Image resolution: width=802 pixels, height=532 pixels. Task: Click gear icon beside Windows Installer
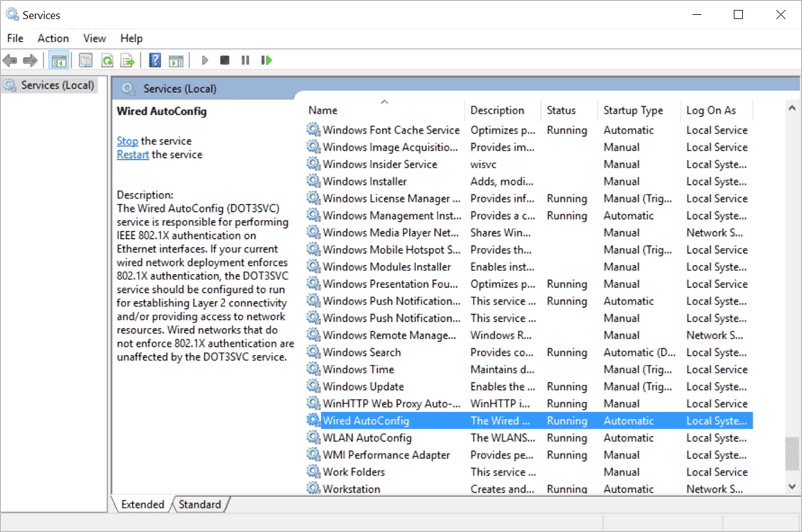click(314, 181)
